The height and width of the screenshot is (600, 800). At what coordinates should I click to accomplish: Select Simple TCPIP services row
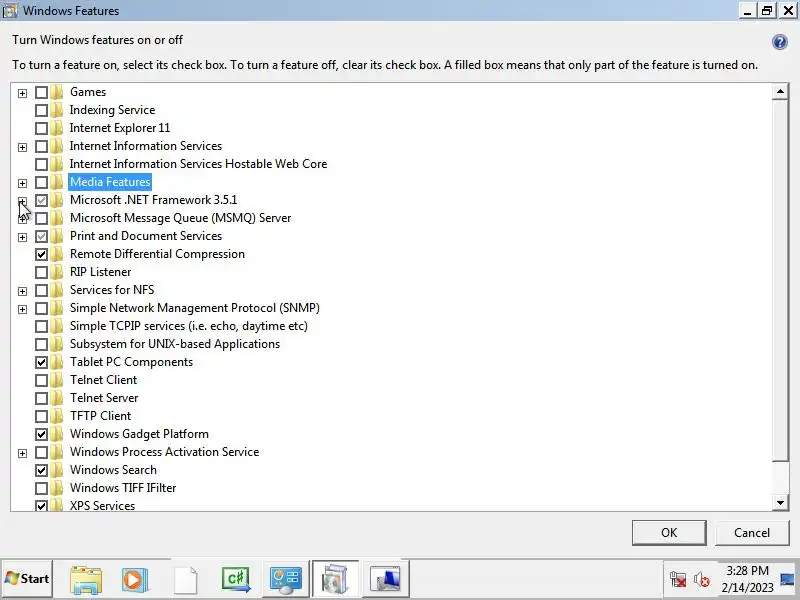point(189,326)
